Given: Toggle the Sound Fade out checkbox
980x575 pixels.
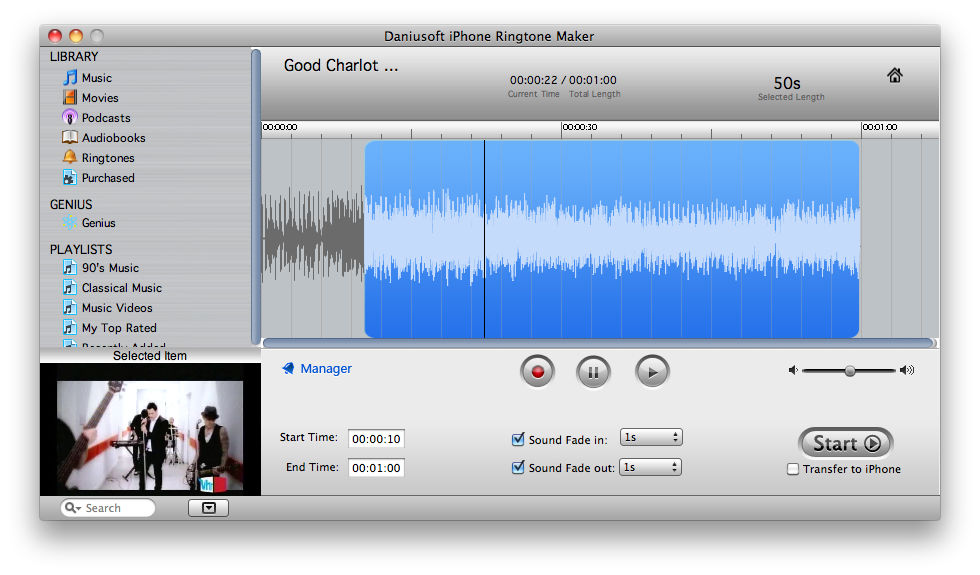Looking at the screenshot, I should 518,467.
